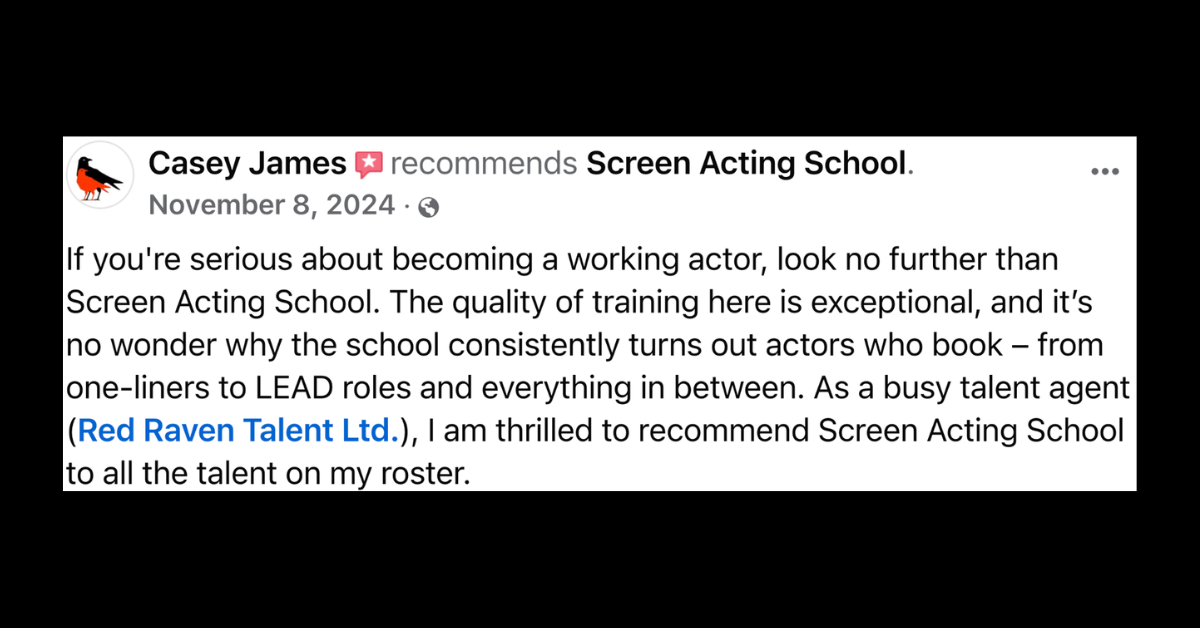
Task: Click the globe public audience icon
Action: point(429,208)
